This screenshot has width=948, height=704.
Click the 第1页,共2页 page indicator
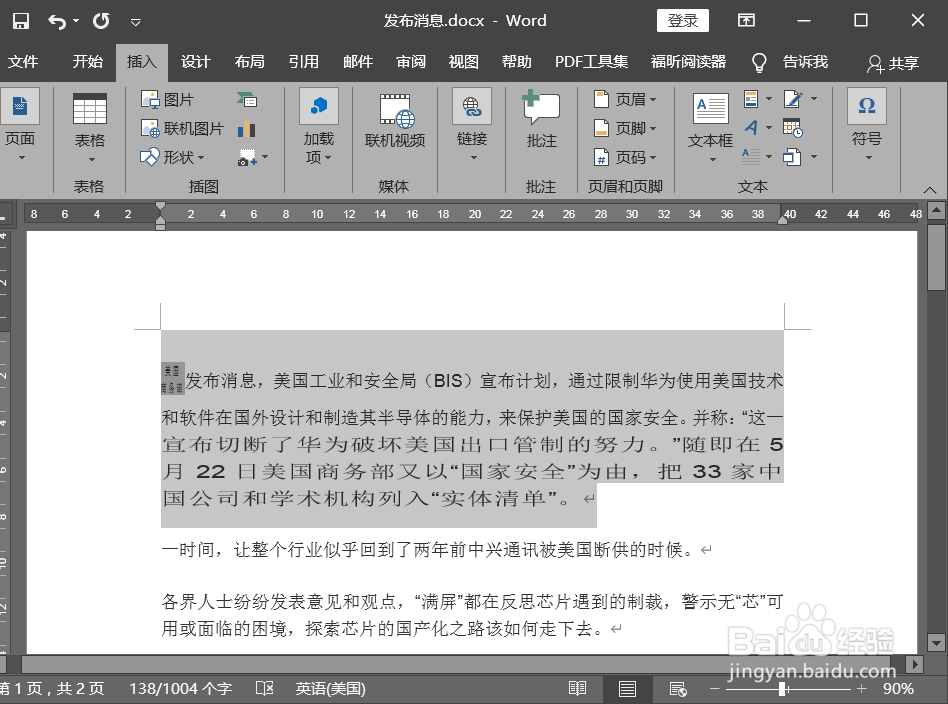52,689
